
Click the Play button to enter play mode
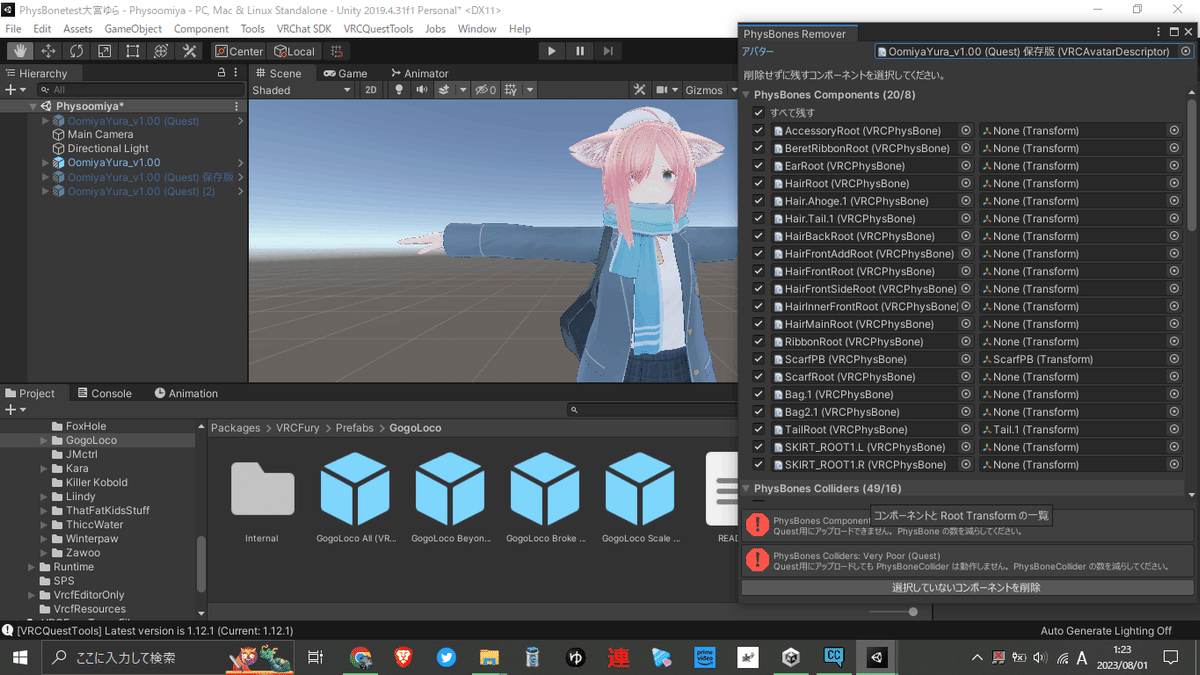pos(551,50)
